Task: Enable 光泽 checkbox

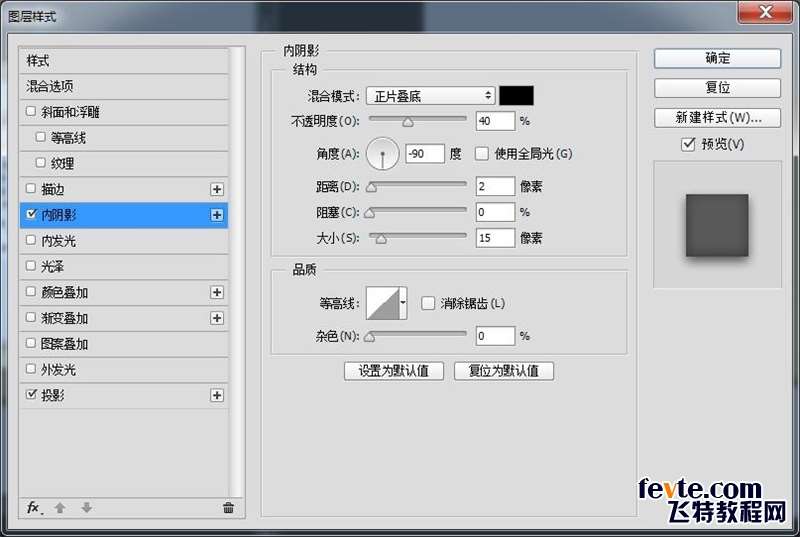Action: [x=31, y=266]
